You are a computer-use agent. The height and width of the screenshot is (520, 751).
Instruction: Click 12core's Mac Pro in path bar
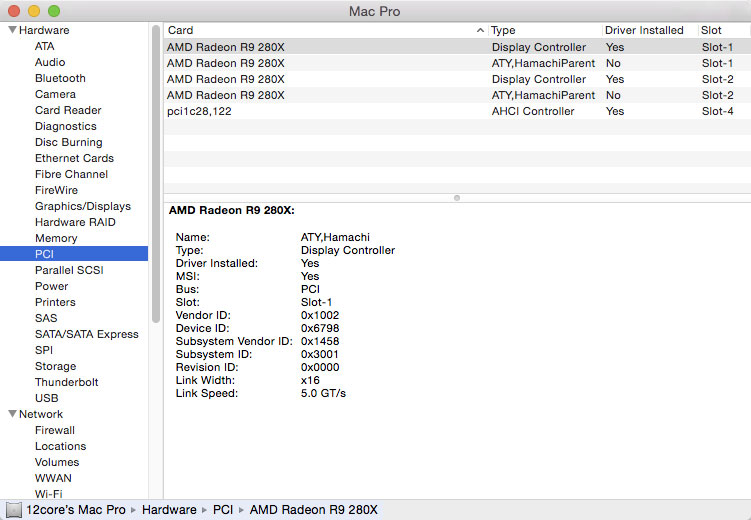click(76, 510)
